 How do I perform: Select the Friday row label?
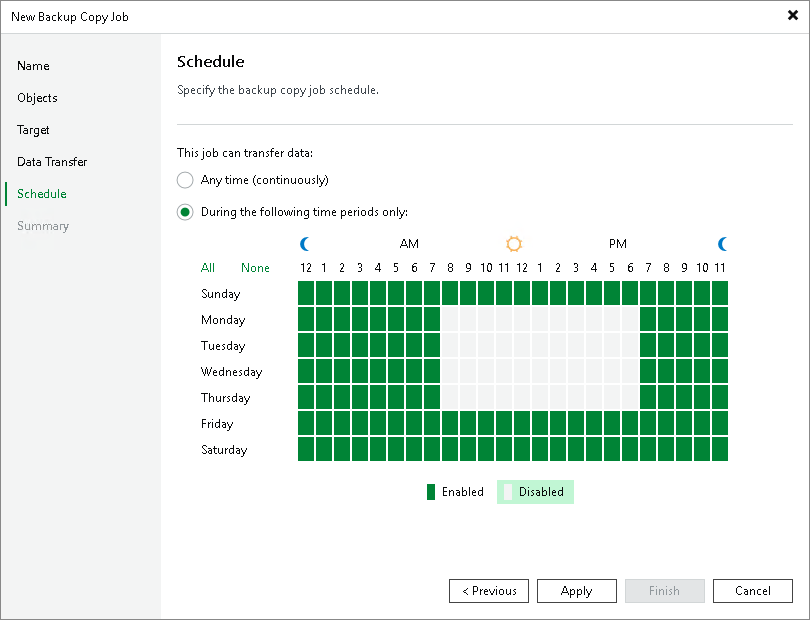217,424
